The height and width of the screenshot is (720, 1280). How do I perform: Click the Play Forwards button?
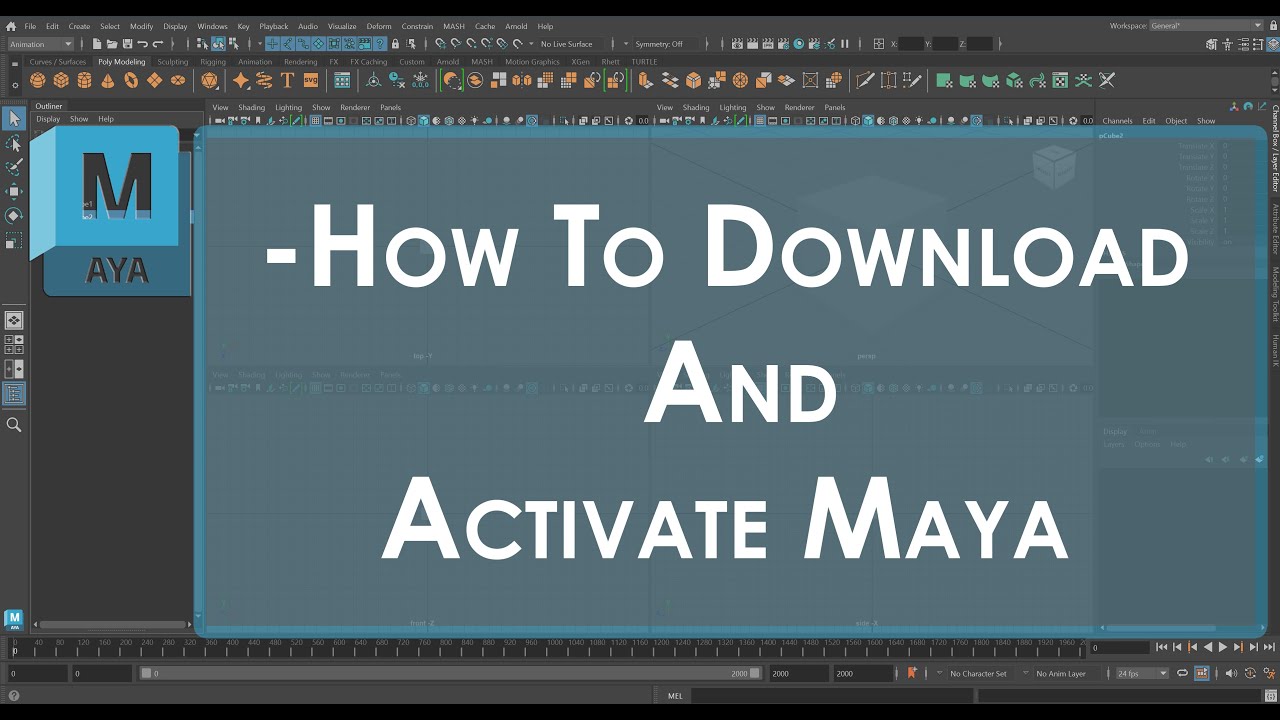1222,648
